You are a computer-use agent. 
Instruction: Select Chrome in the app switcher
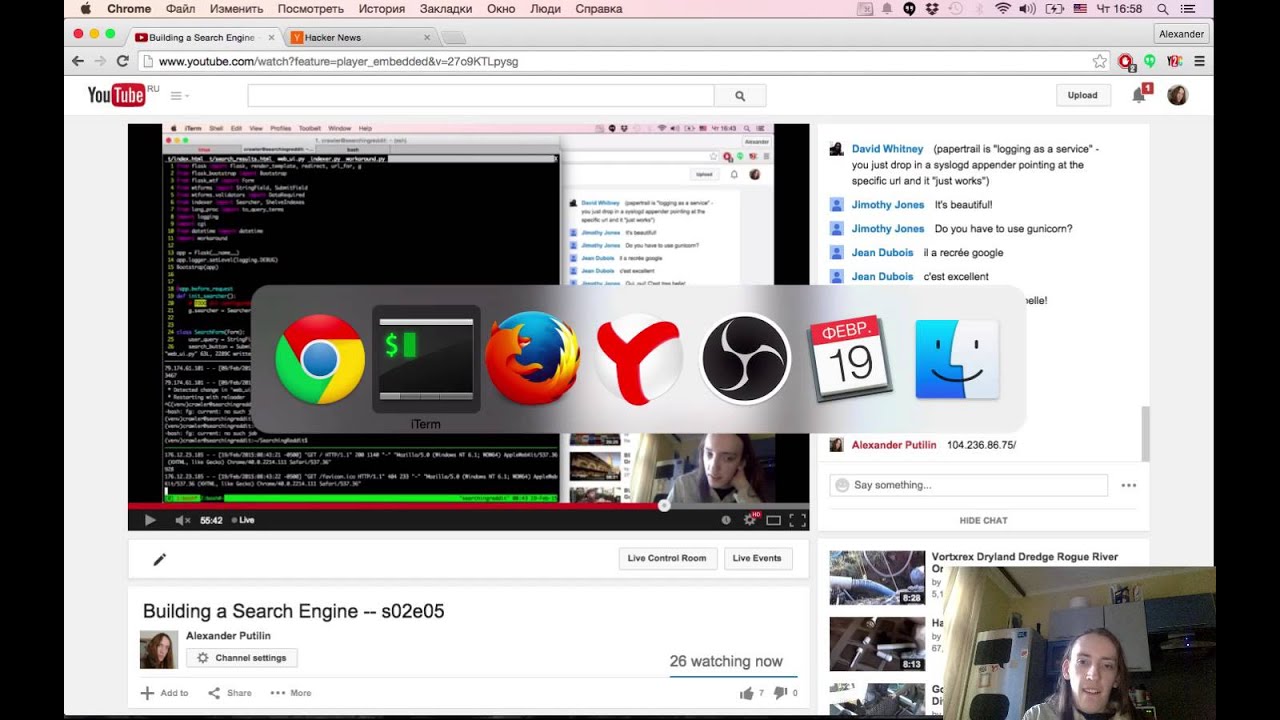(320, 359)
